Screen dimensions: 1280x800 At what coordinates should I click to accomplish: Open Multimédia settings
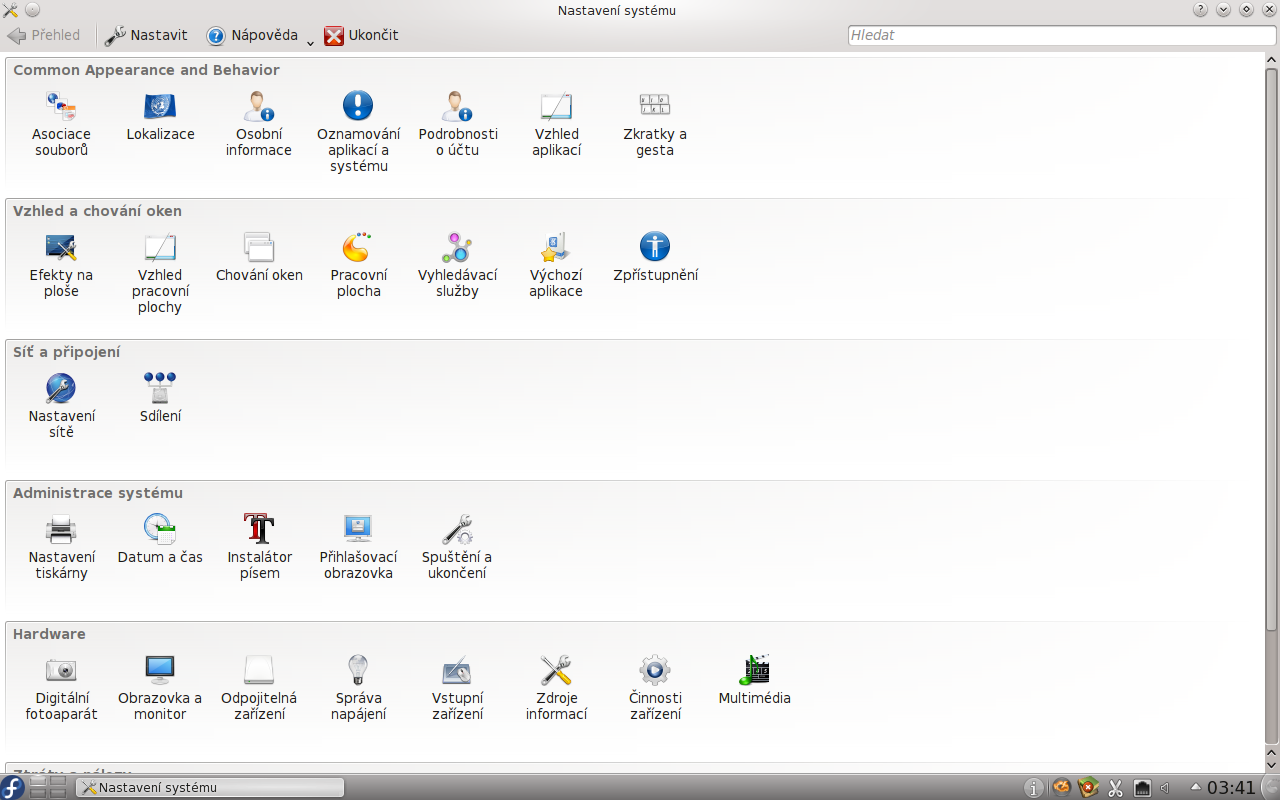coord(754,680)
